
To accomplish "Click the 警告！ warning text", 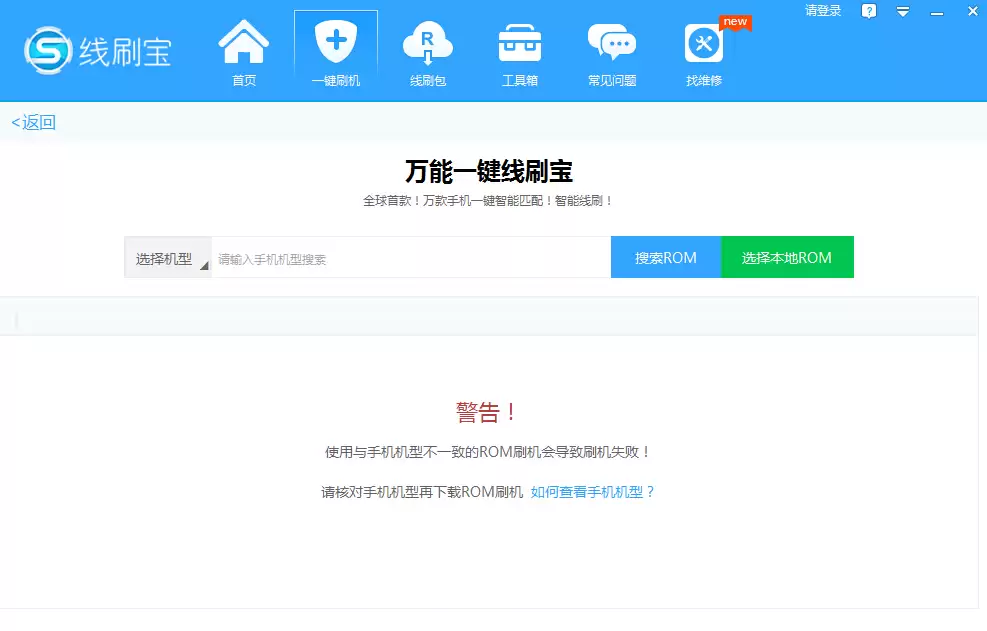I will click(x=486, y=412).
